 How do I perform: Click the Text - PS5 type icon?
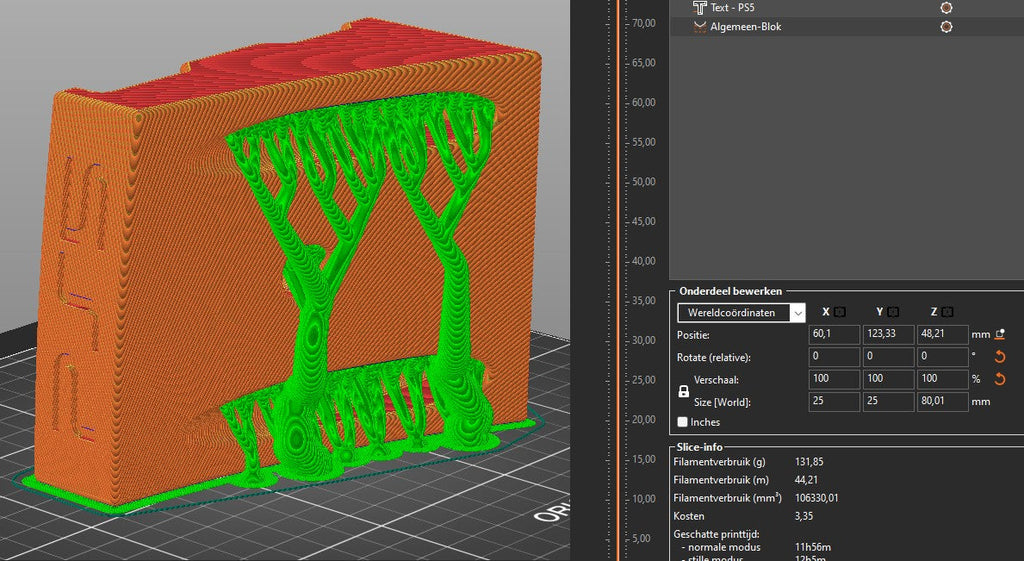pyautogui.click(x=699, y=8)
